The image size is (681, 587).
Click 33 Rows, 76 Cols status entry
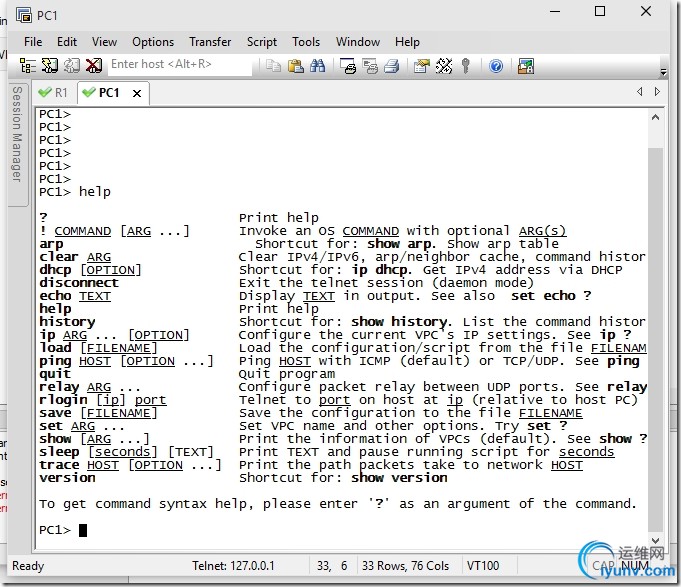(405, 565)
